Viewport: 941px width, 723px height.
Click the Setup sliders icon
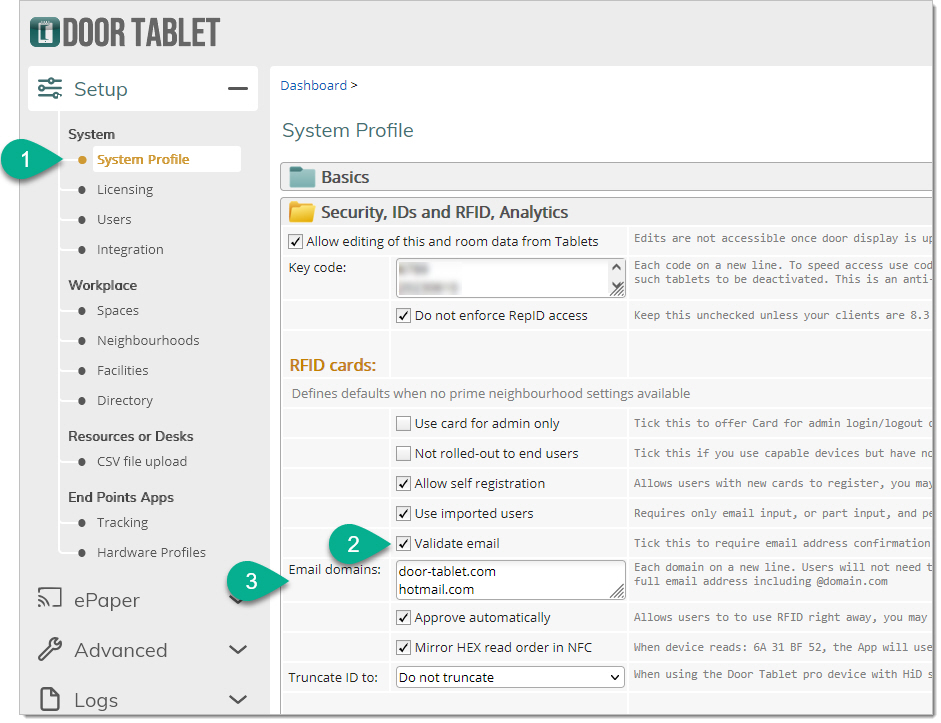click(50, 89)
